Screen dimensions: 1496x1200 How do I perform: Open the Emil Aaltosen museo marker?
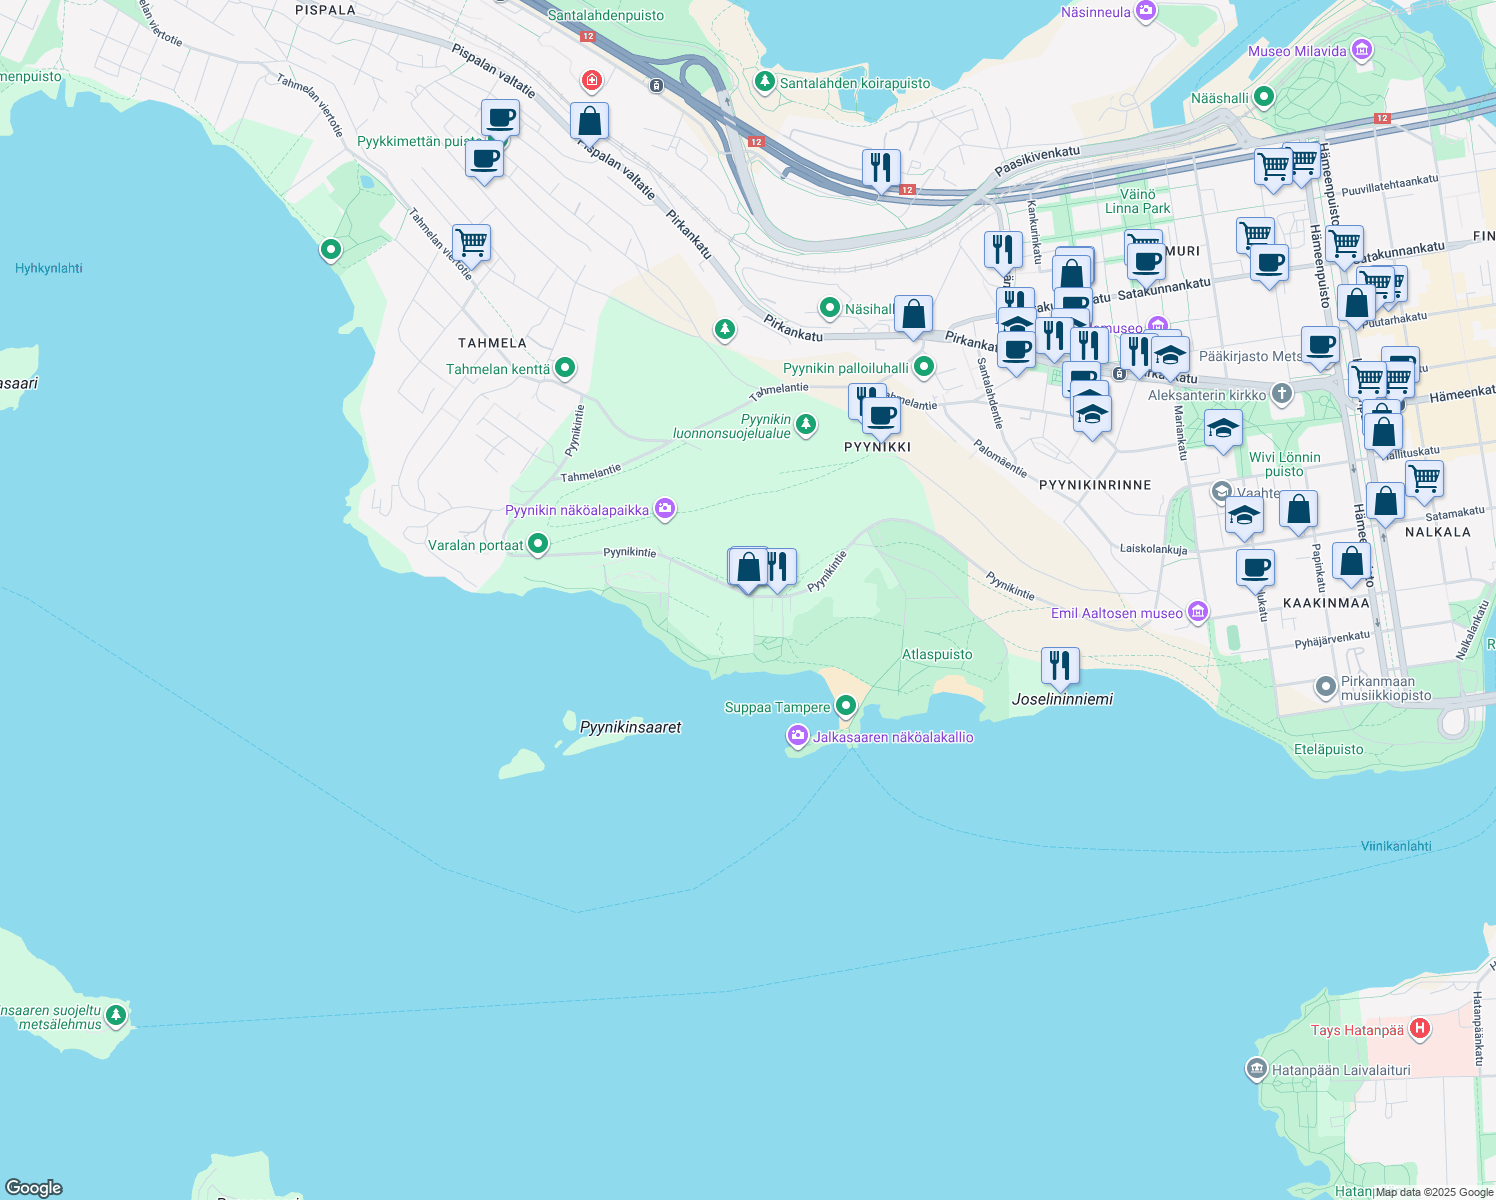[x=1197, y=612]
